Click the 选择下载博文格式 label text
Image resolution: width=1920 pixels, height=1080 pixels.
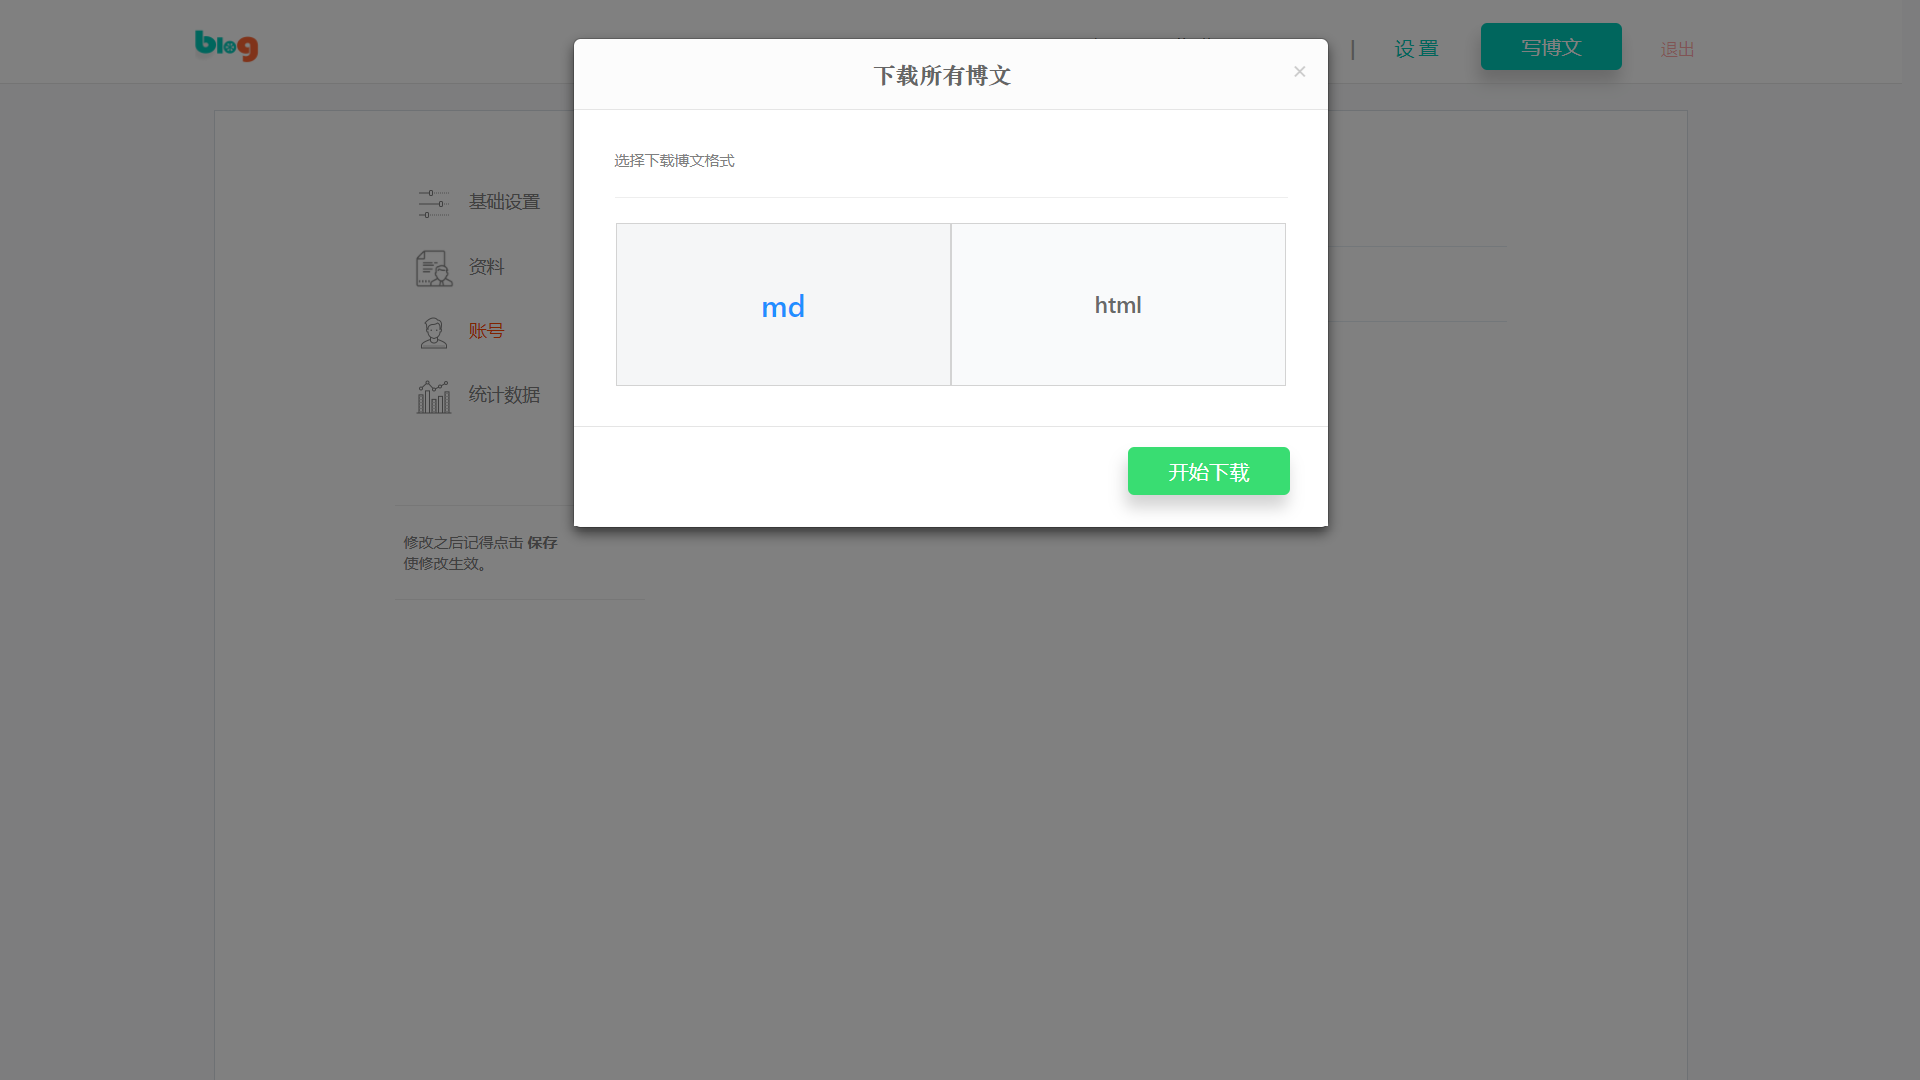click(x=674, y=161)
